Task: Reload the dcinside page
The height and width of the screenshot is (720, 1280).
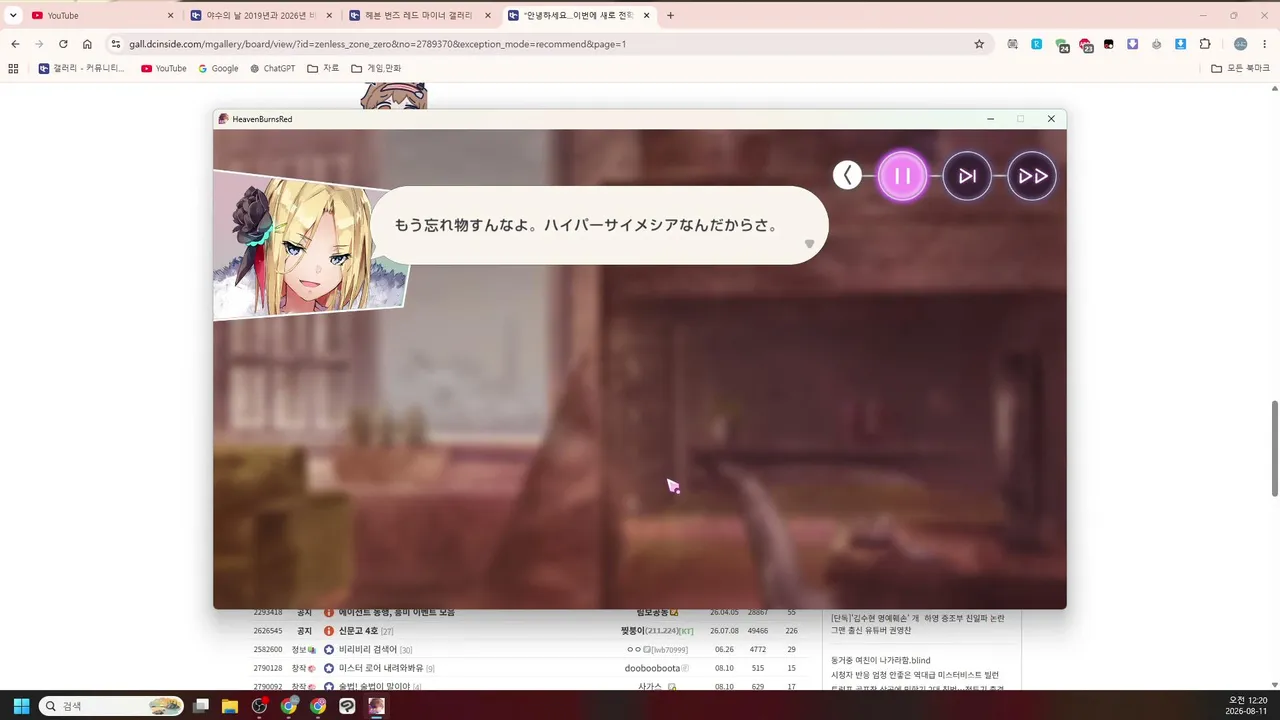Action: pos(63,44)
